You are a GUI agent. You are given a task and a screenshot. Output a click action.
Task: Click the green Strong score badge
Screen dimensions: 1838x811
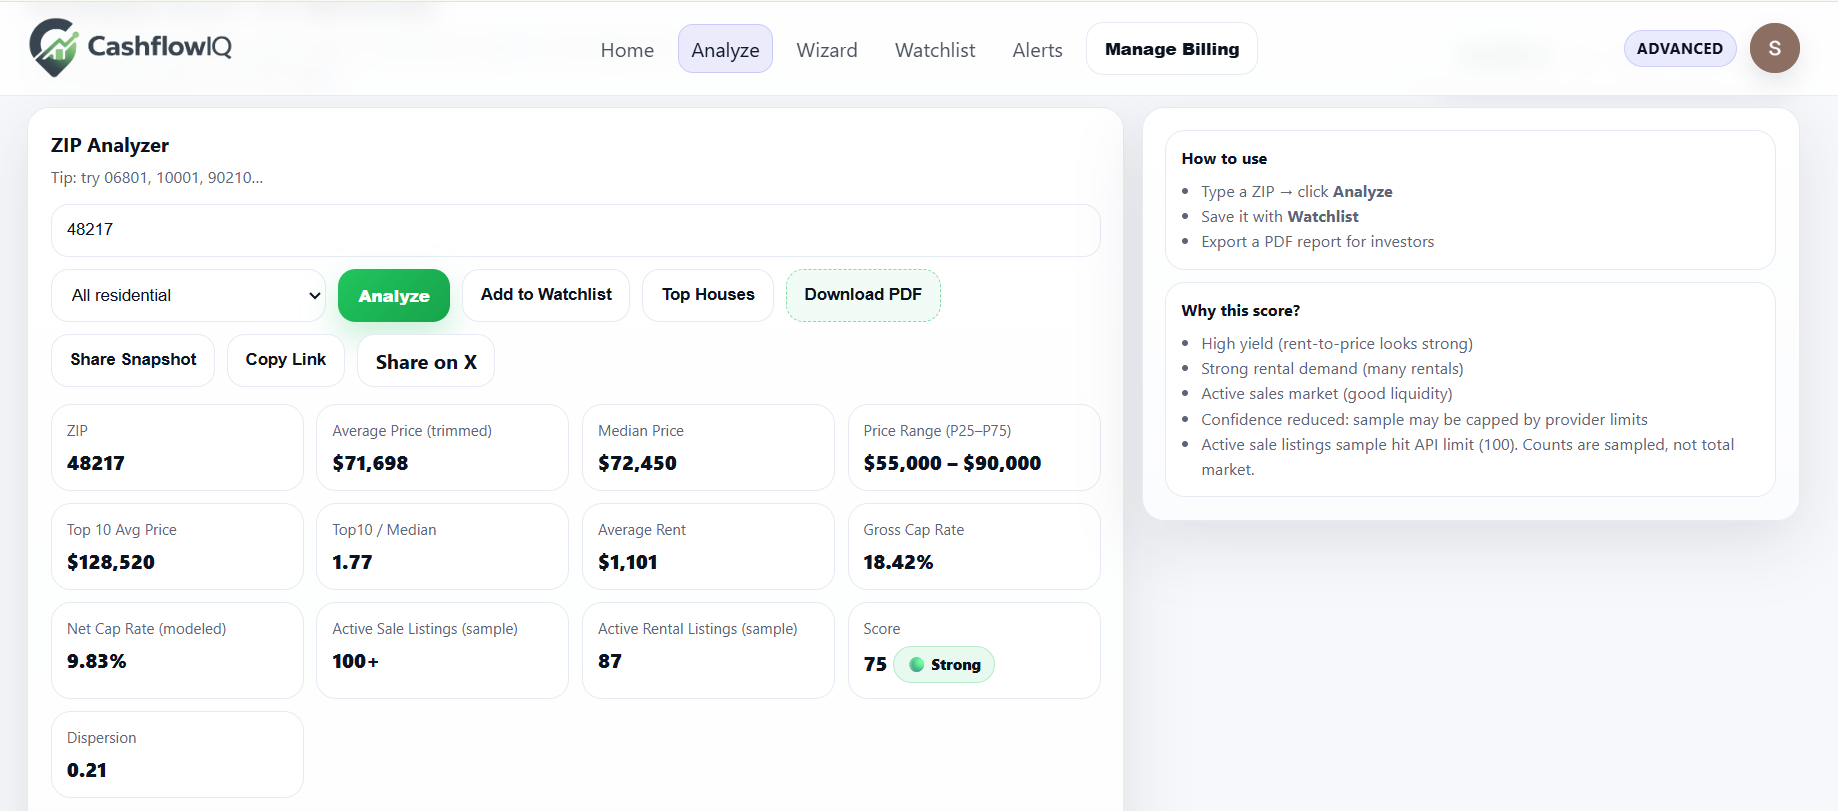pos(943,665)
